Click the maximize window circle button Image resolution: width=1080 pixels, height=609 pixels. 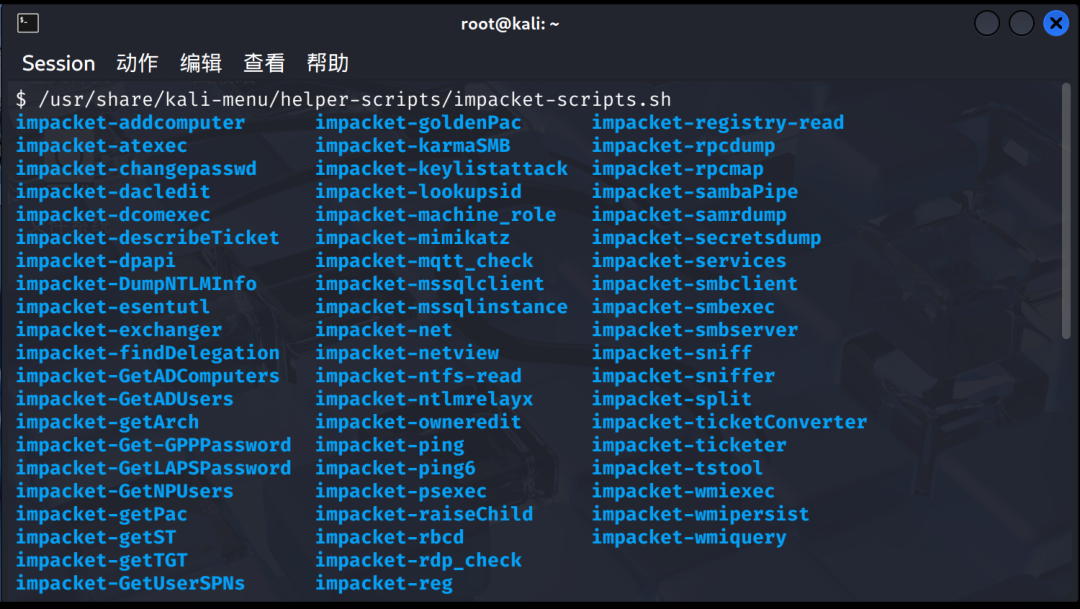click(x=1021, y=23)
